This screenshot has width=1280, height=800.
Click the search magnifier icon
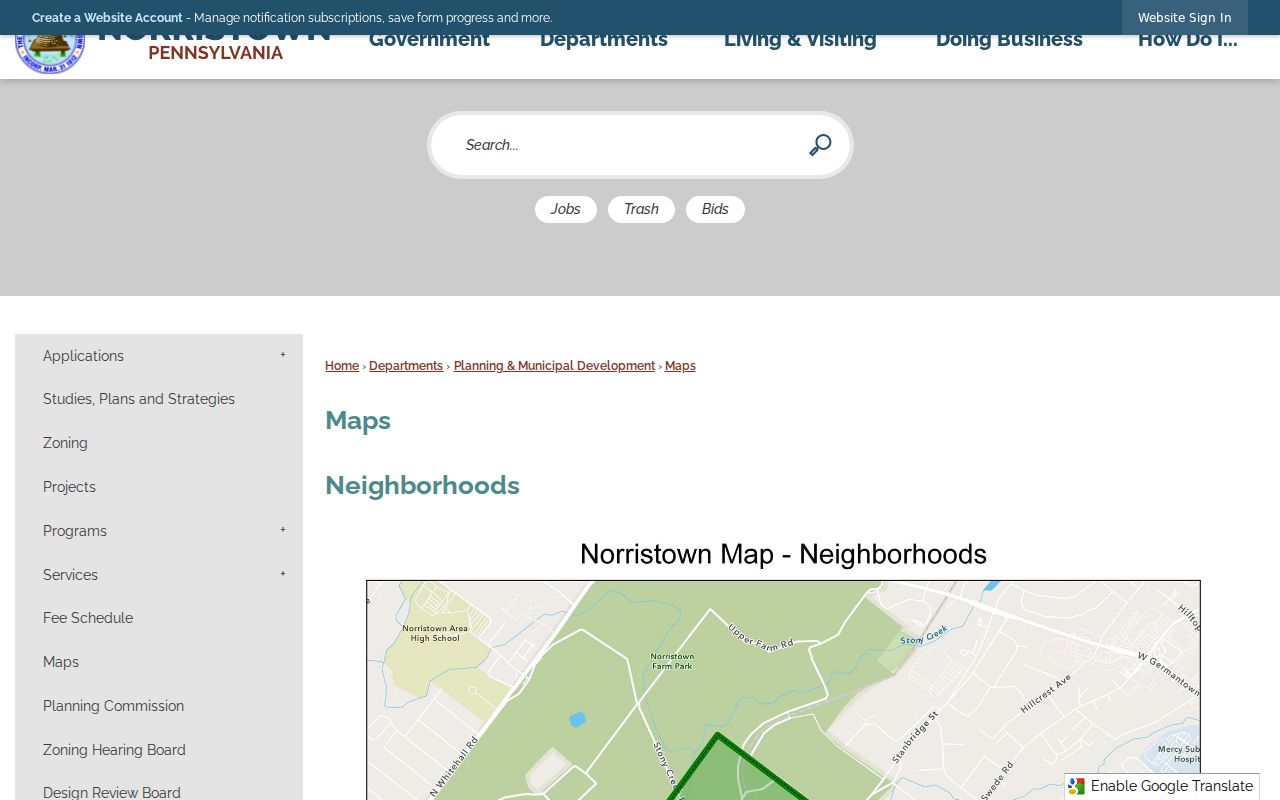[x=820, y=145]
